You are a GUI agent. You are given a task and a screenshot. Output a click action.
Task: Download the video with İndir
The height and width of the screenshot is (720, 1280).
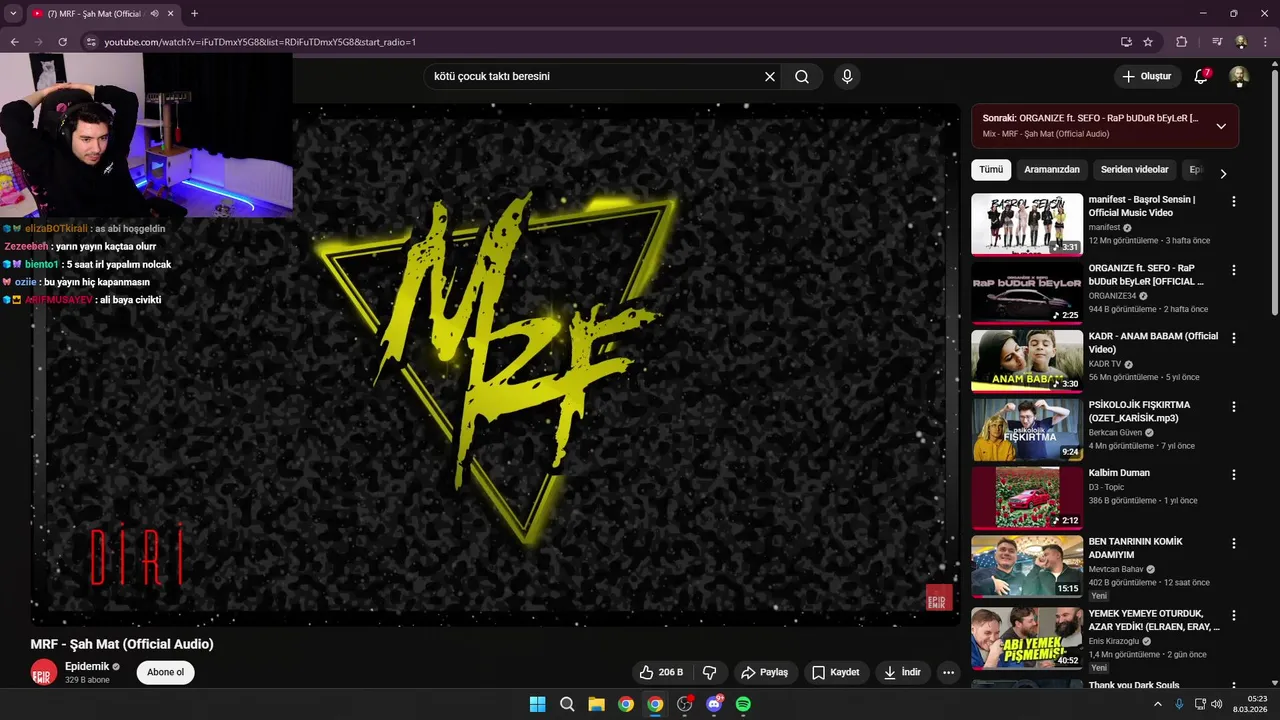(902, 672)
